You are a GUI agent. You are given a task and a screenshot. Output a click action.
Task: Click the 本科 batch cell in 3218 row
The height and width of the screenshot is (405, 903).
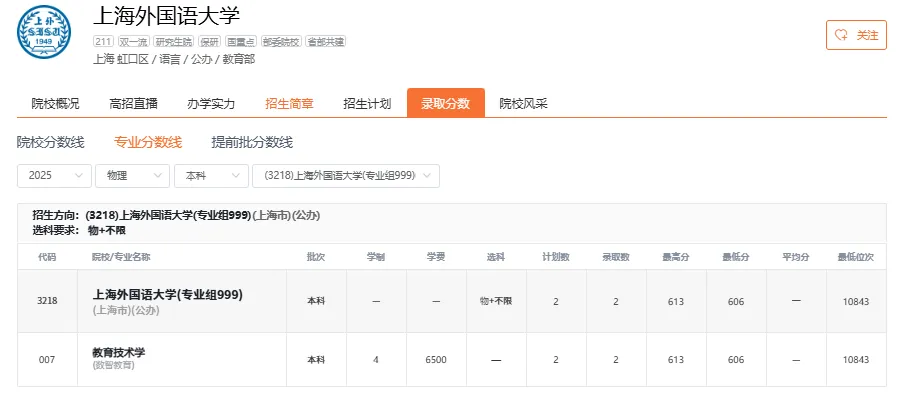click(x=316, y=301)
